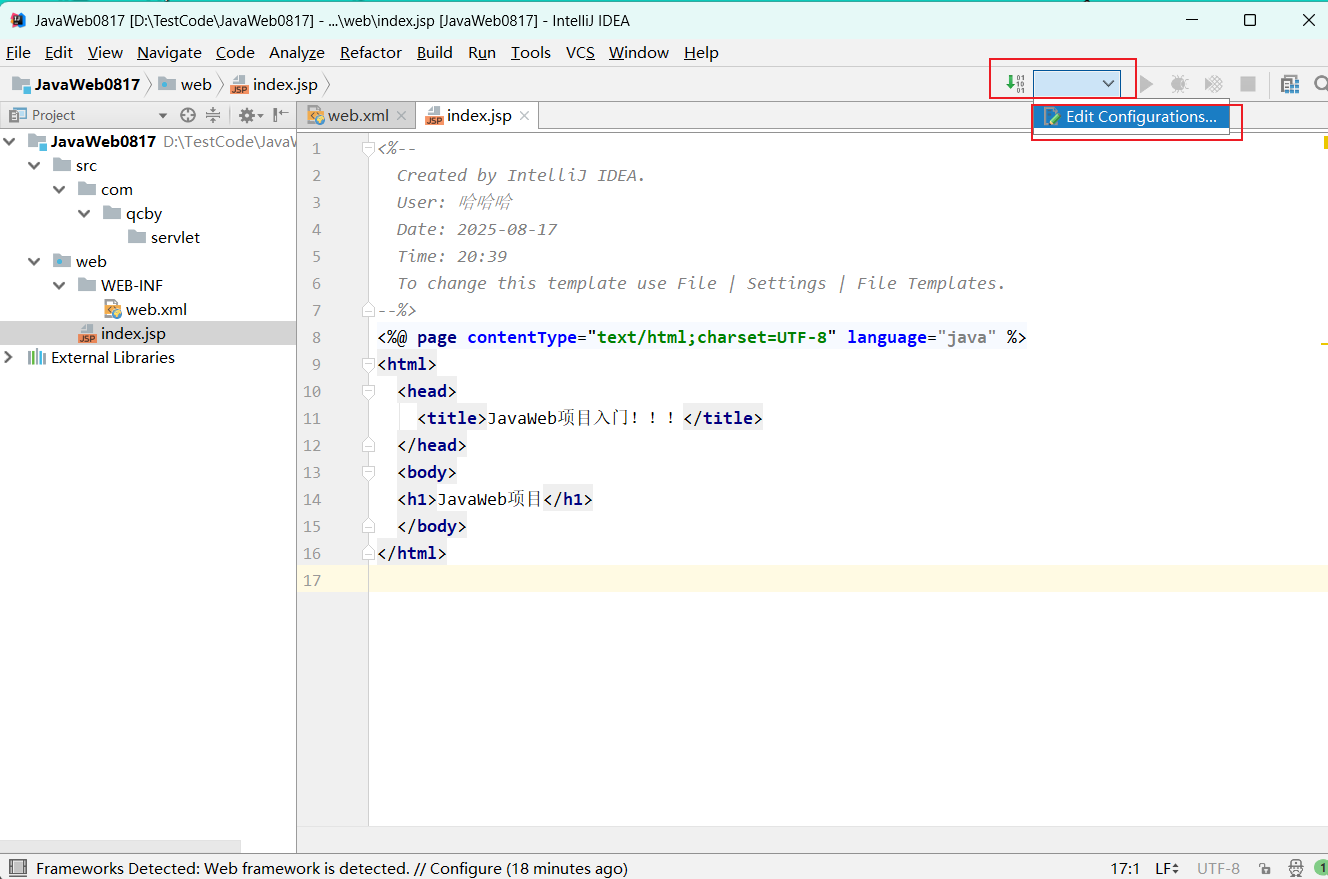The image size is (1328, 879).
Task: Open the Window menu
Action: tap(639, 52)
